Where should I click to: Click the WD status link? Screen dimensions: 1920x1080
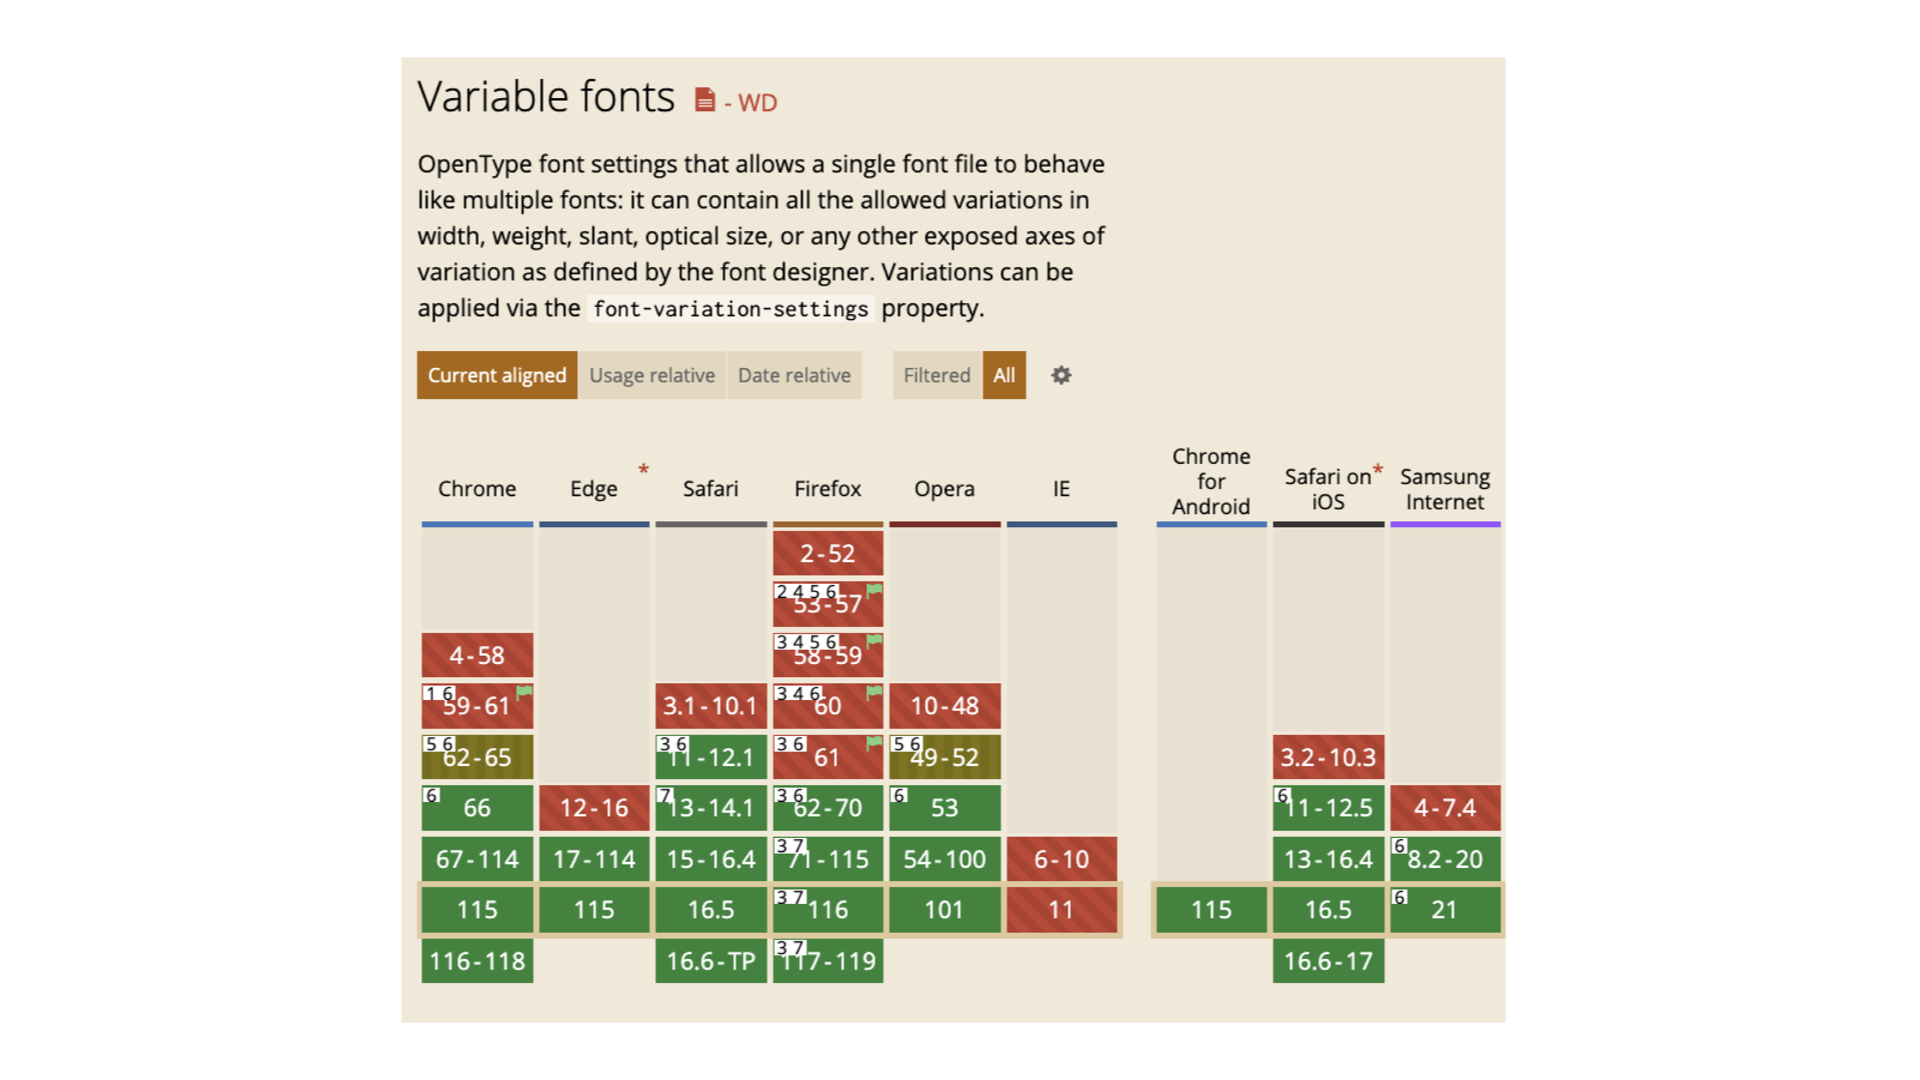coord(756,103)
